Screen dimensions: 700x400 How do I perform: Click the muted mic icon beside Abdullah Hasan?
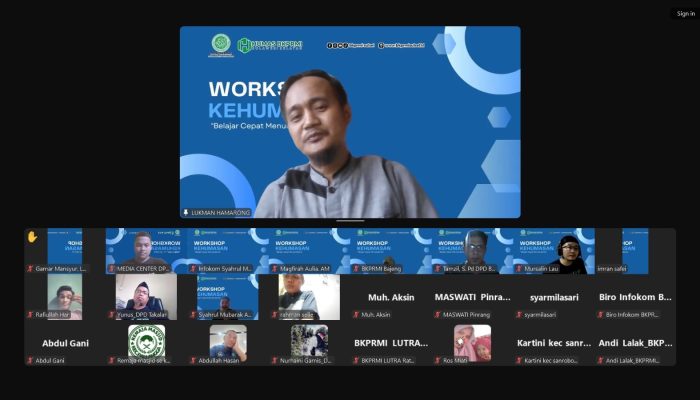coord(194,360)
